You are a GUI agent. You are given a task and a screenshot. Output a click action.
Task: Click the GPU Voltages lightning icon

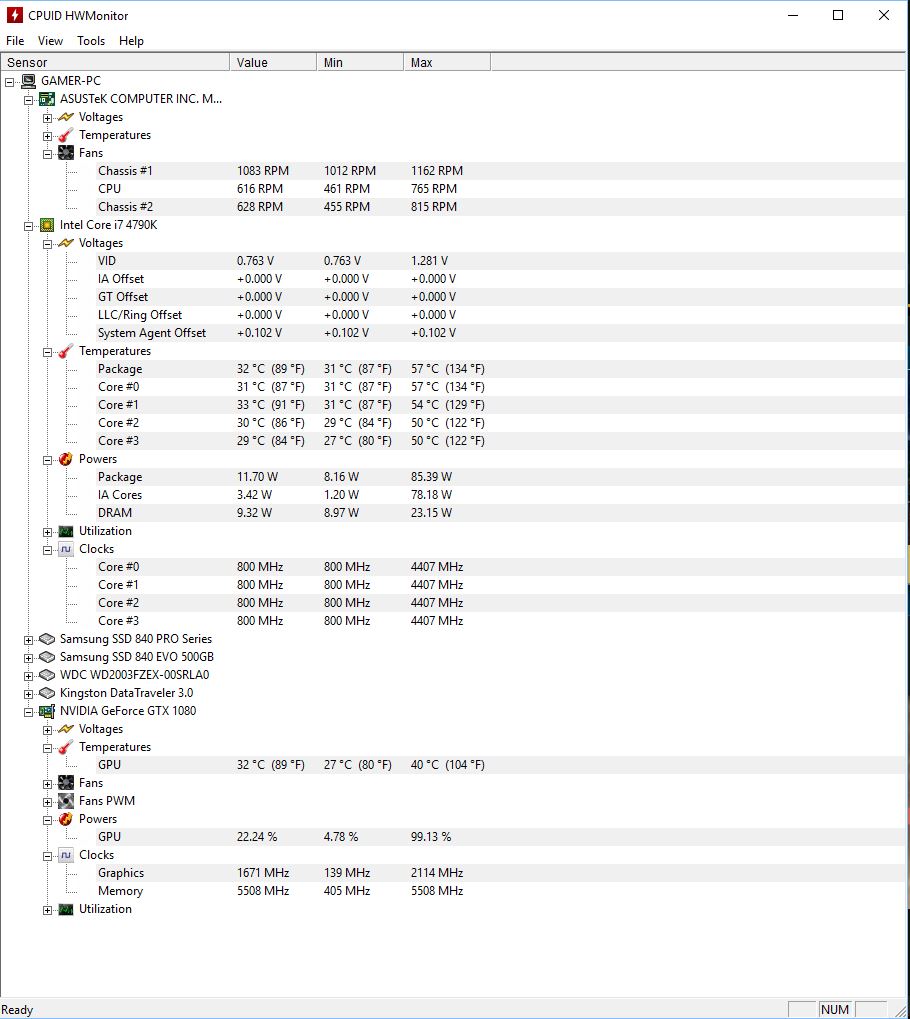[66, 729]
